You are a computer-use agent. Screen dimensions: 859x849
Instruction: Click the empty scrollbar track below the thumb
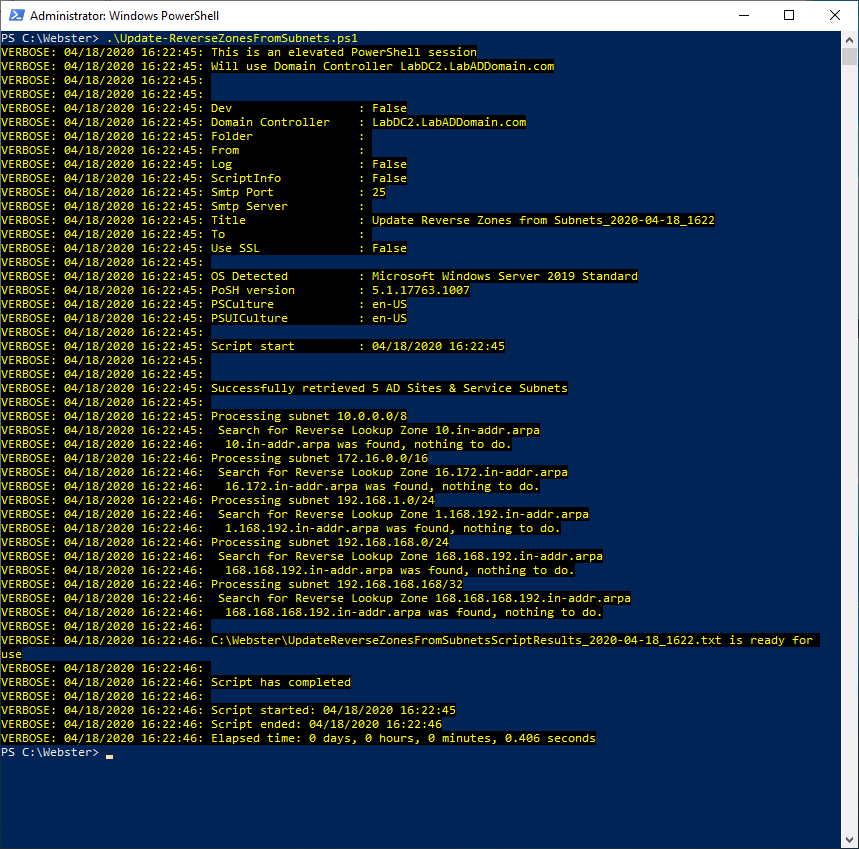(849, 450)
